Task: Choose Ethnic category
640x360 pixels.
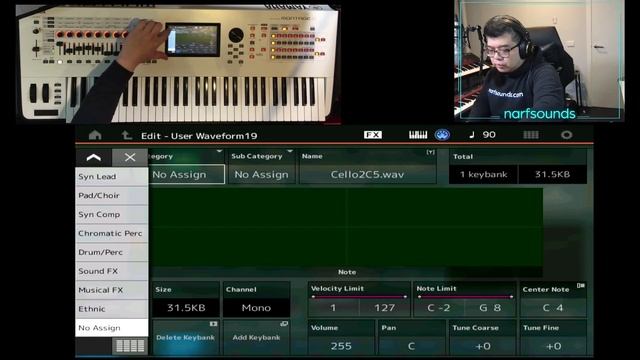Action: point(111,309)
